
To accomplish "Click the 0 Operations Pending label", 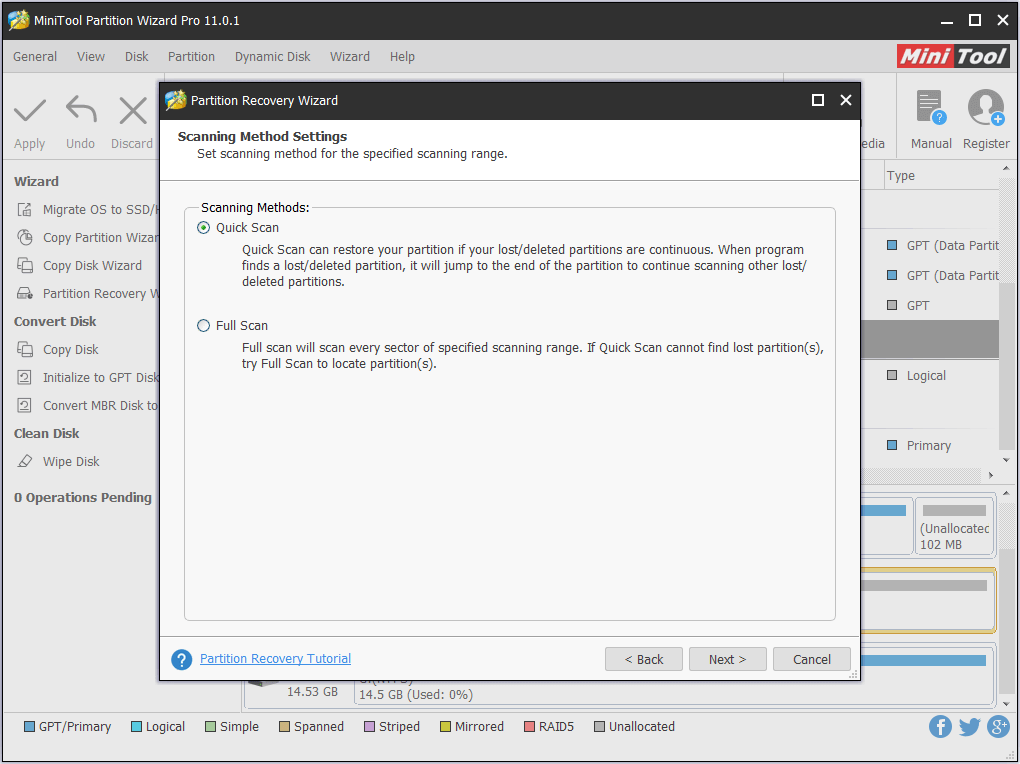I will click(x=83, y=497).
